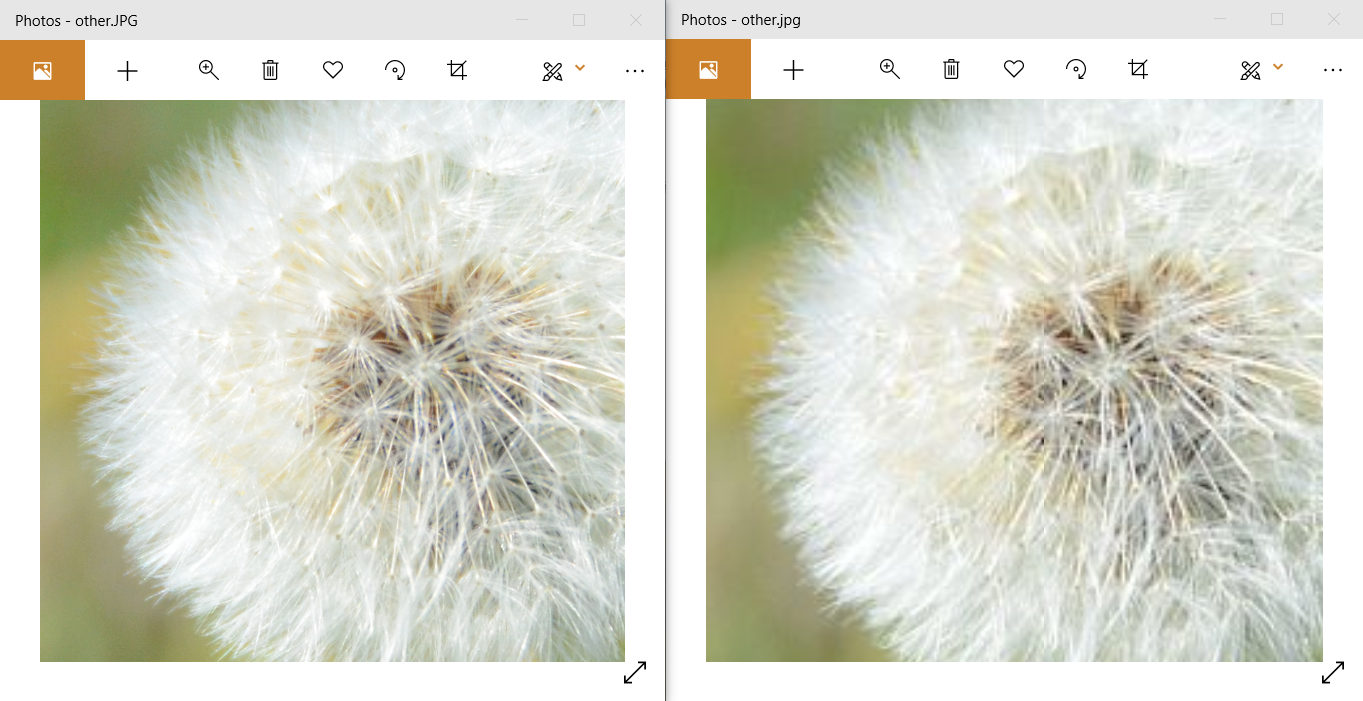Click the collection icon in right Photos window

(x=708, y=70)
